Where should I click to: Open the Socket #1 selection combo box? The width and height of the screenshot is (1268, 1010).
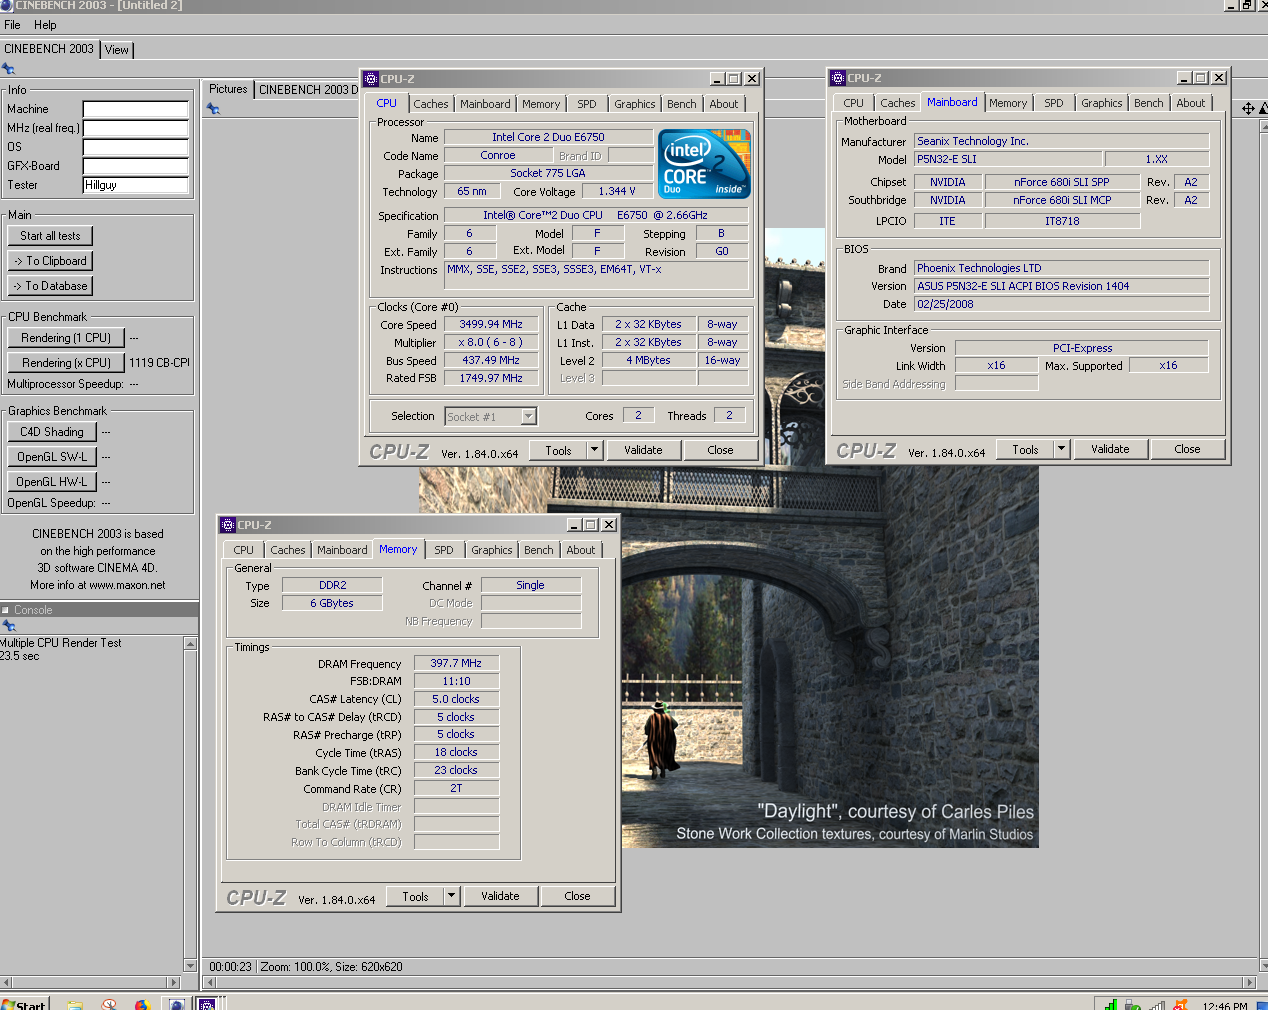[491, 417]
